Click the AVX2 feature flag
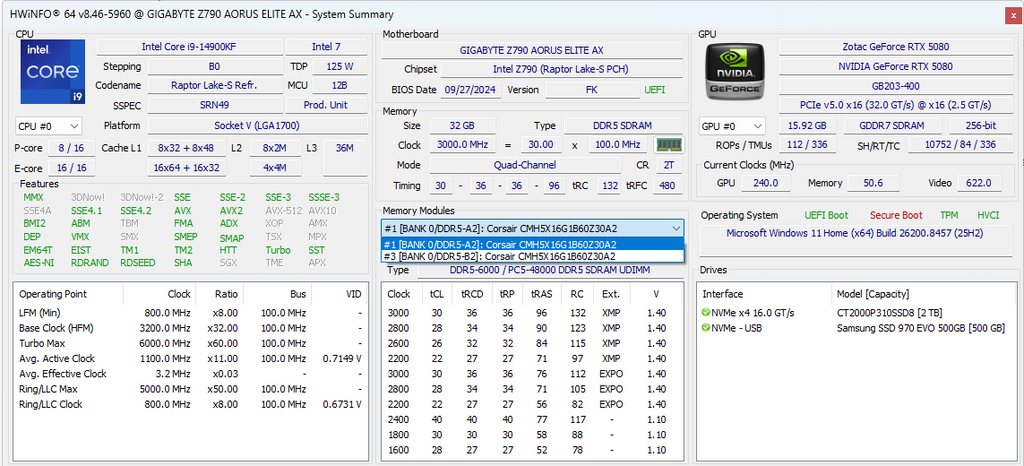Image resolution: width=1024 pixels, height=466 pixels. 231,211
